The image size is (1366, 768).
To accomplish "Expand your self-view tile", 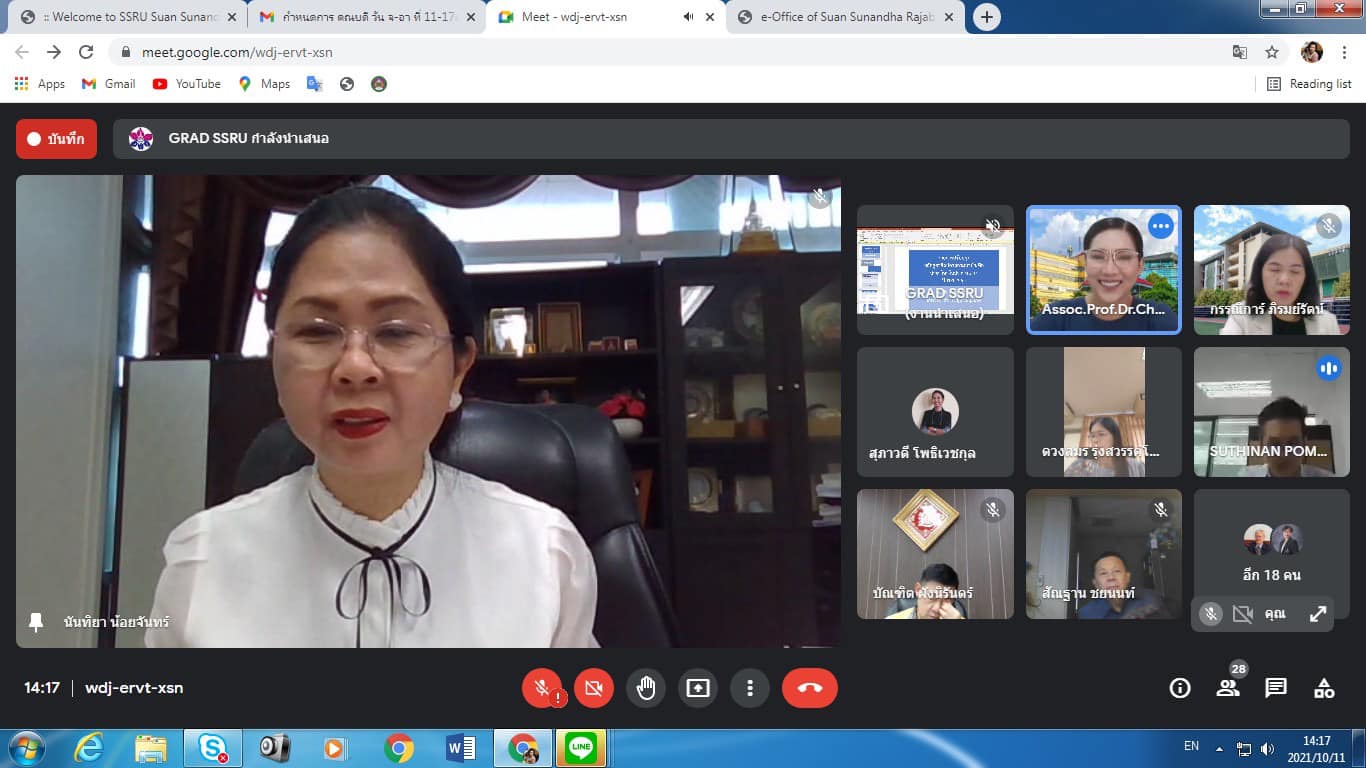I will (x=1318, y=614).
